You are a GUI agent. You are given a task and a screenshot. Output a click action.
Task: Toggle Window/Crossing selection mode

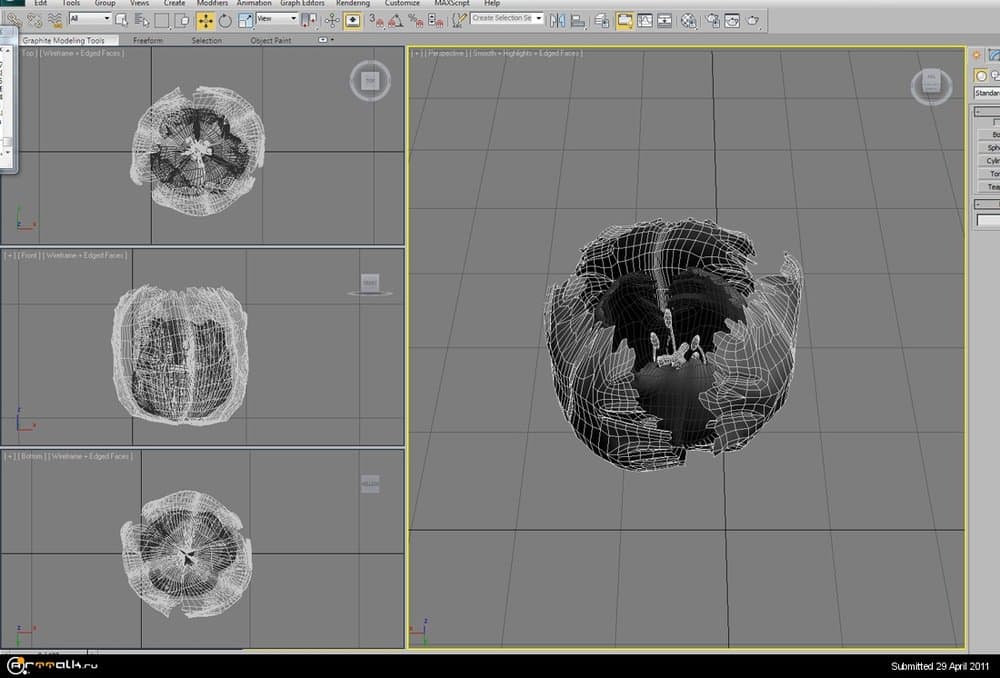182,20
